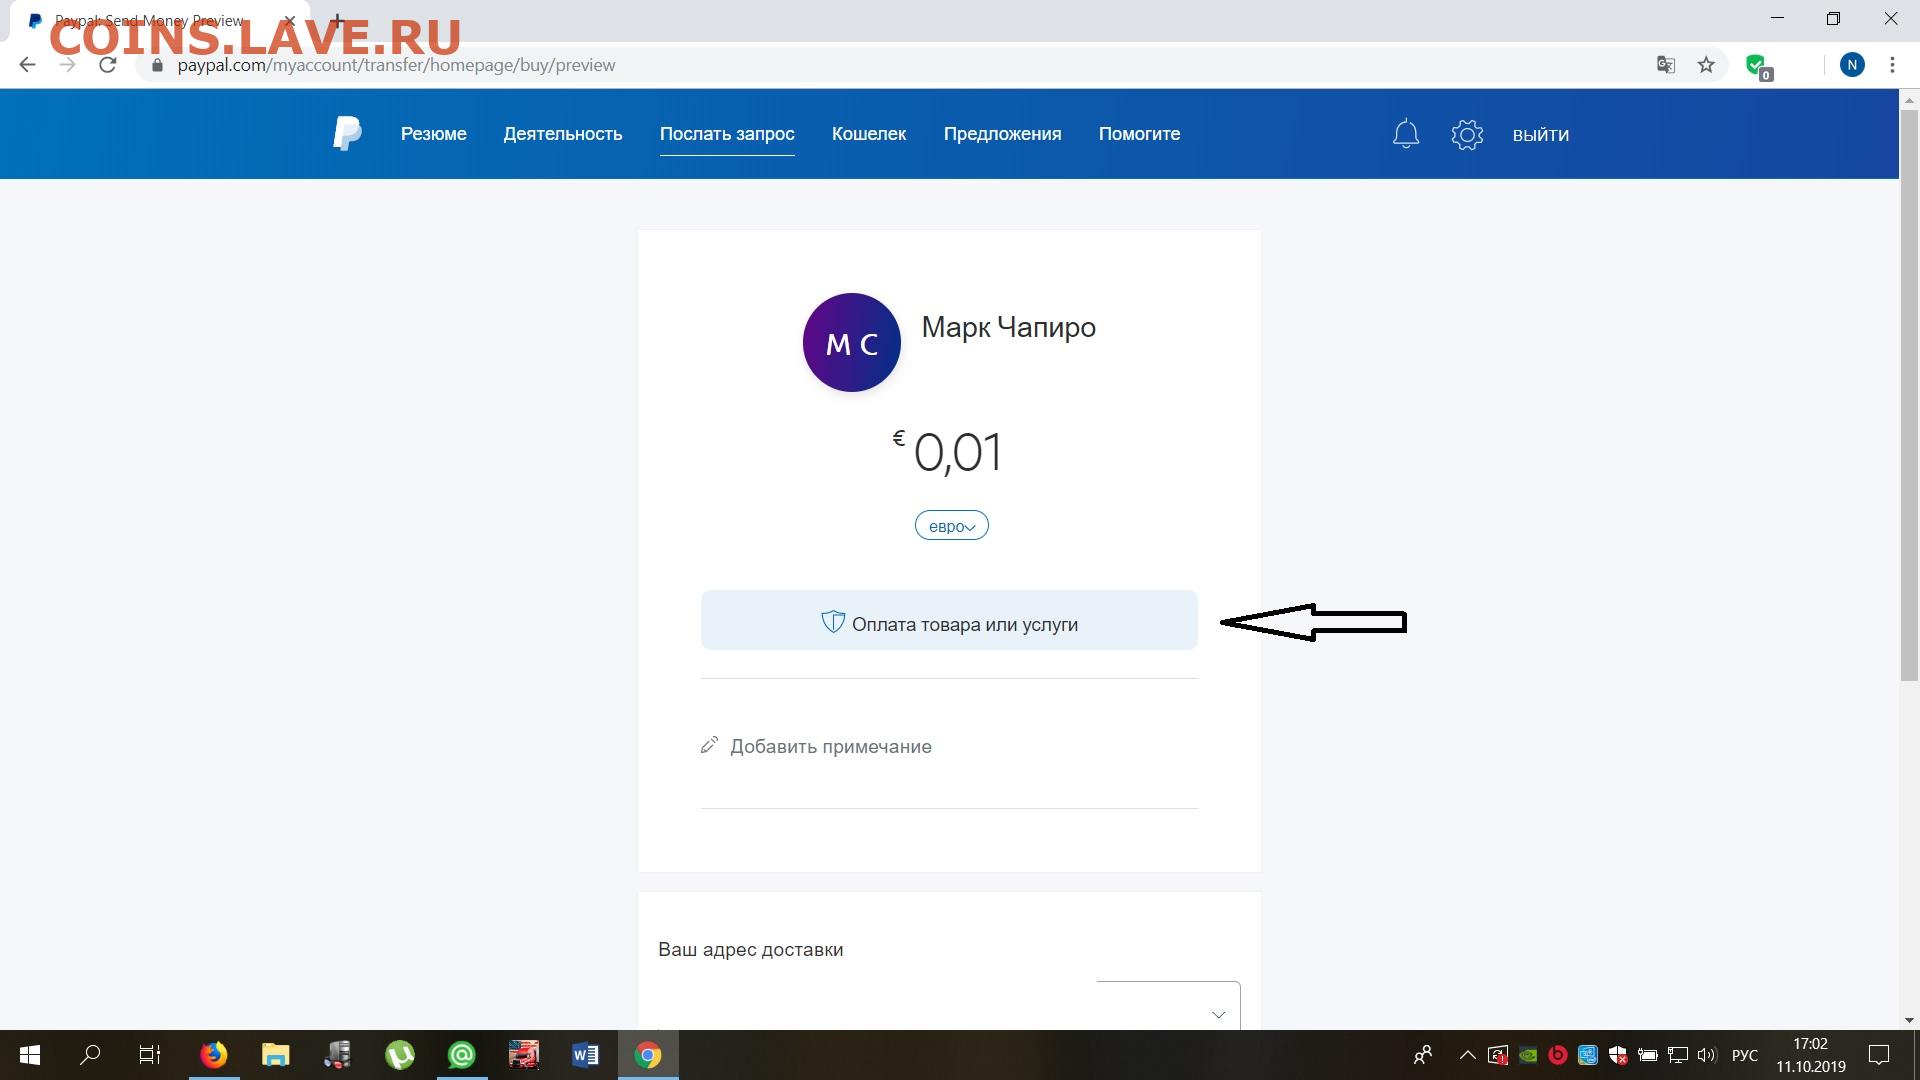1920x1080 pixels.
Task: Open евро currency dropdown
Action: coord(951,526)
